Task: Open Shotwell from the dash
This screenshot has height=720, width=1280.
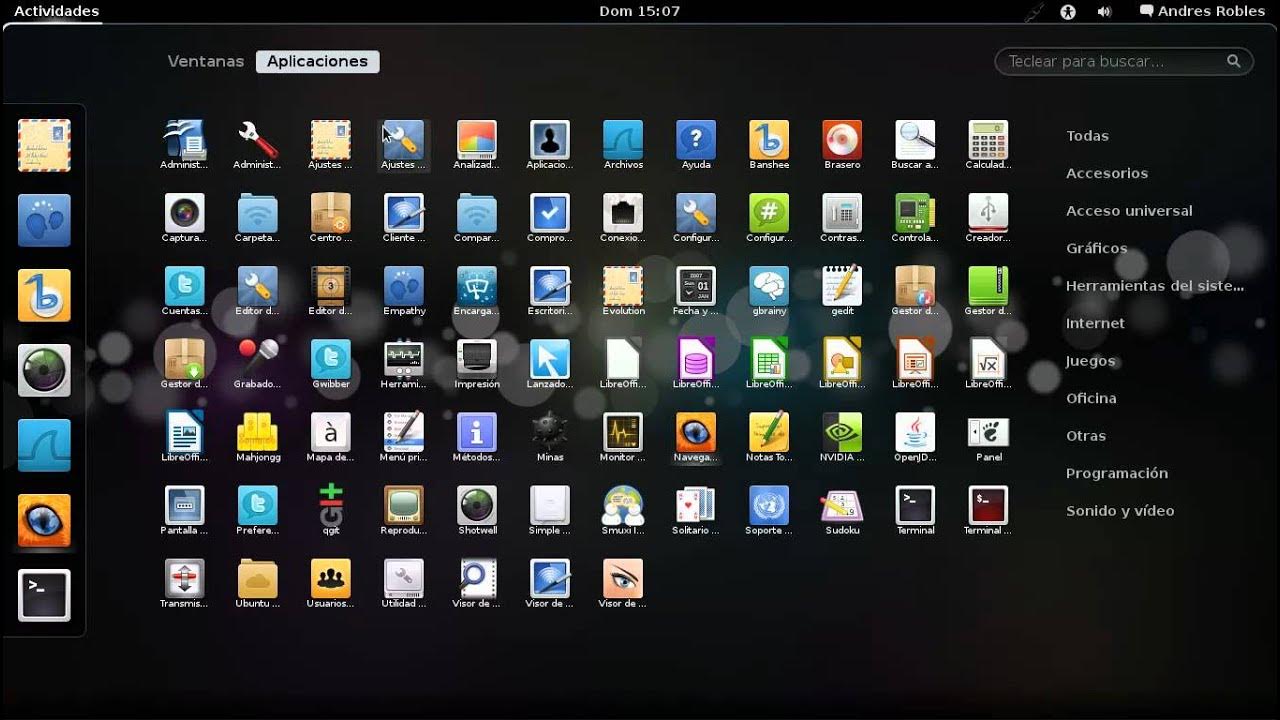Action: click(44, 370)
